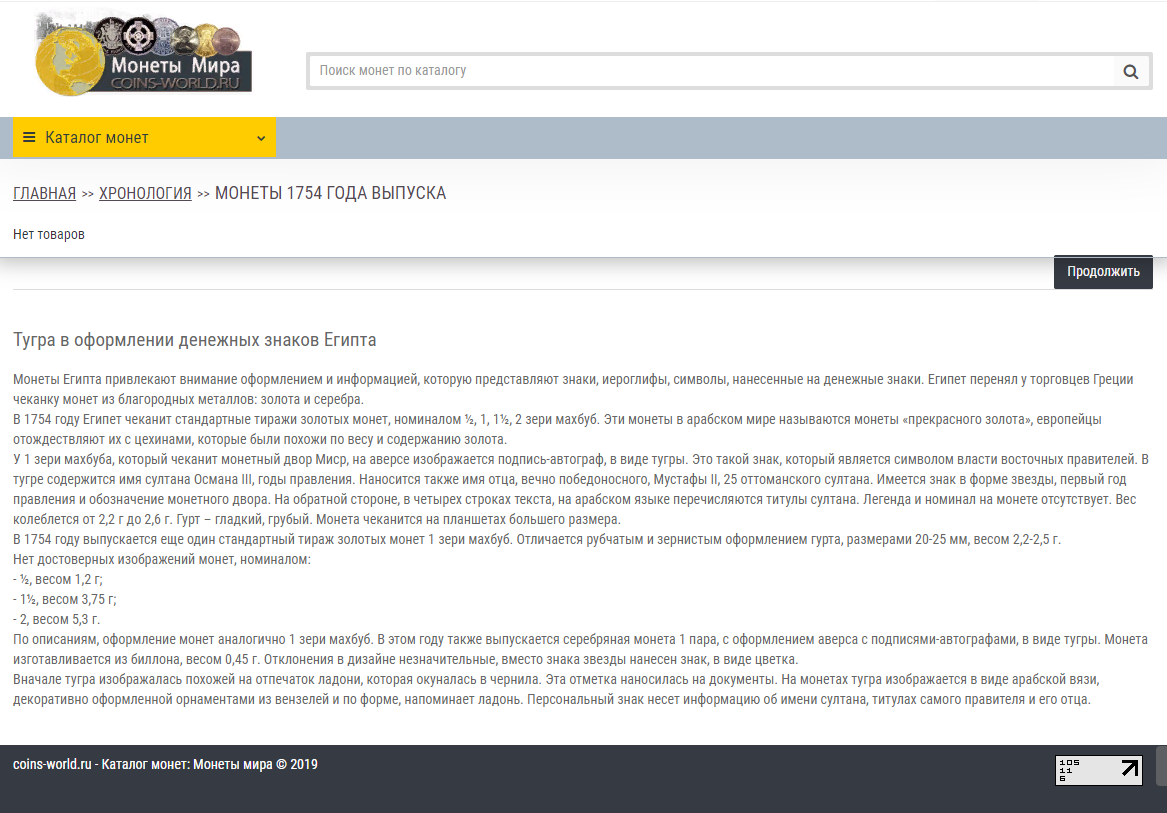
Task: Click the line "- ½, весом 1,2 г;"
Action: (x=58, y=578)
